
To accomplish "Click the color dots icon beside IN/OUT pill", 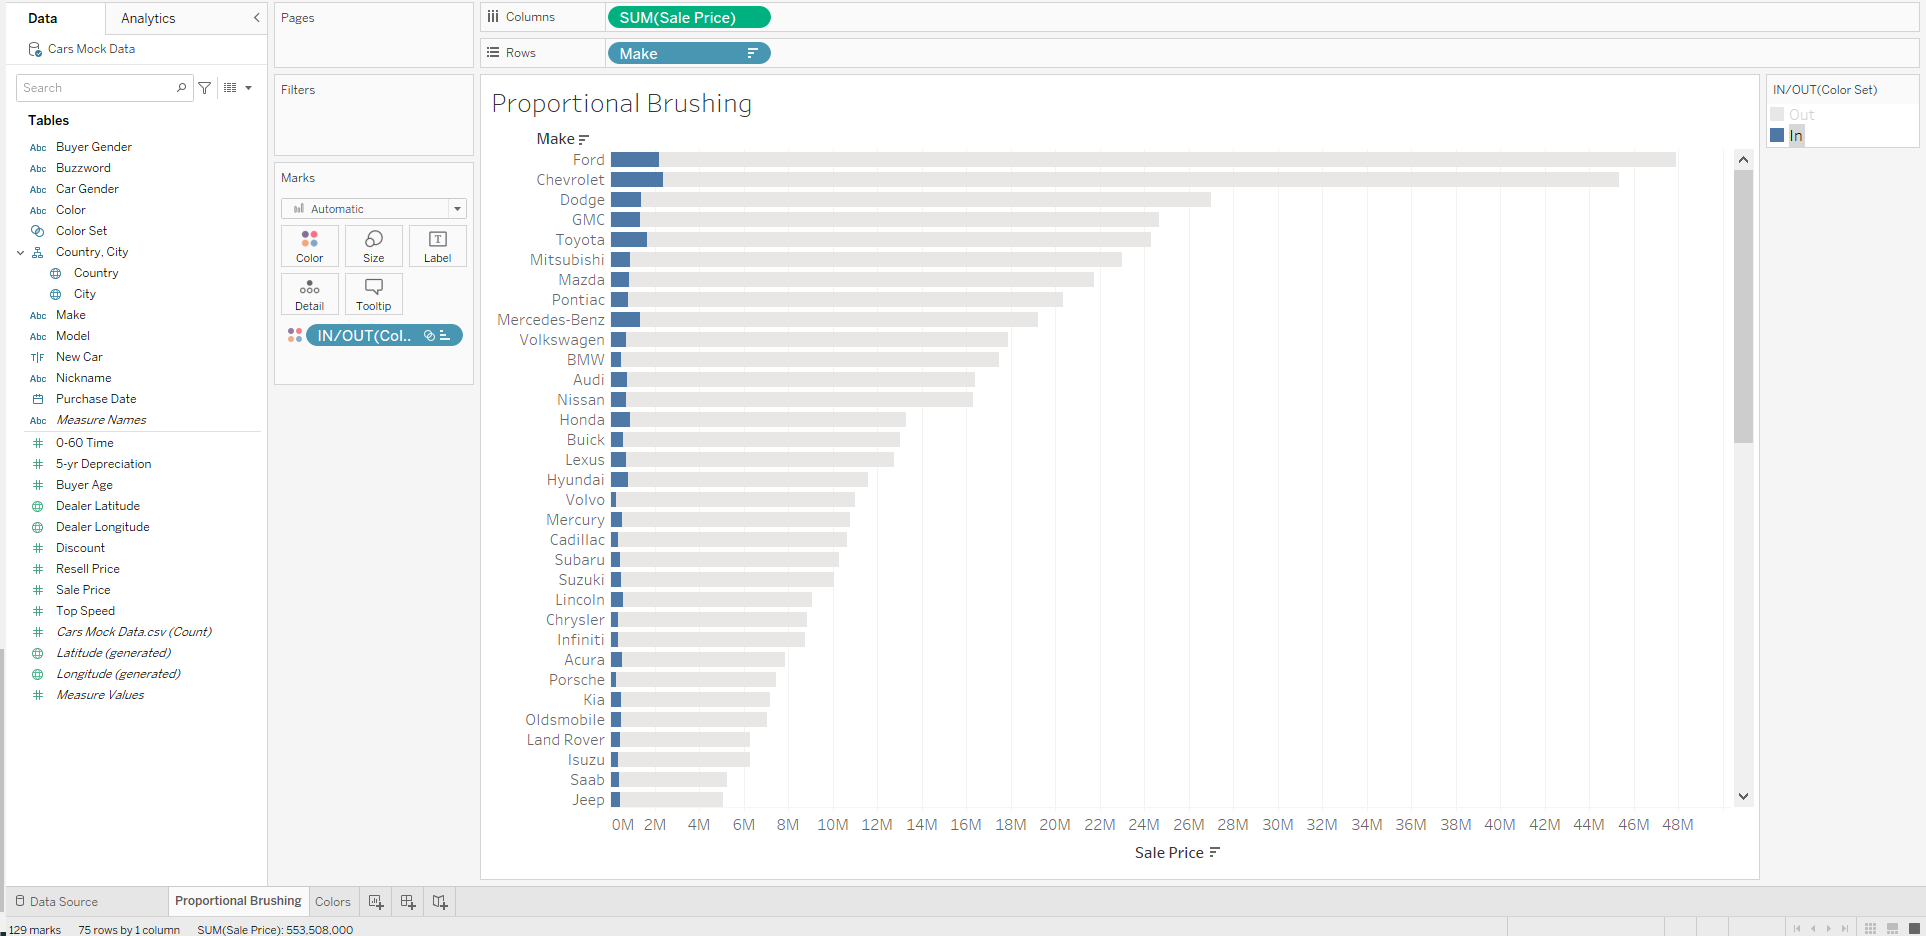I will point(295,335).
